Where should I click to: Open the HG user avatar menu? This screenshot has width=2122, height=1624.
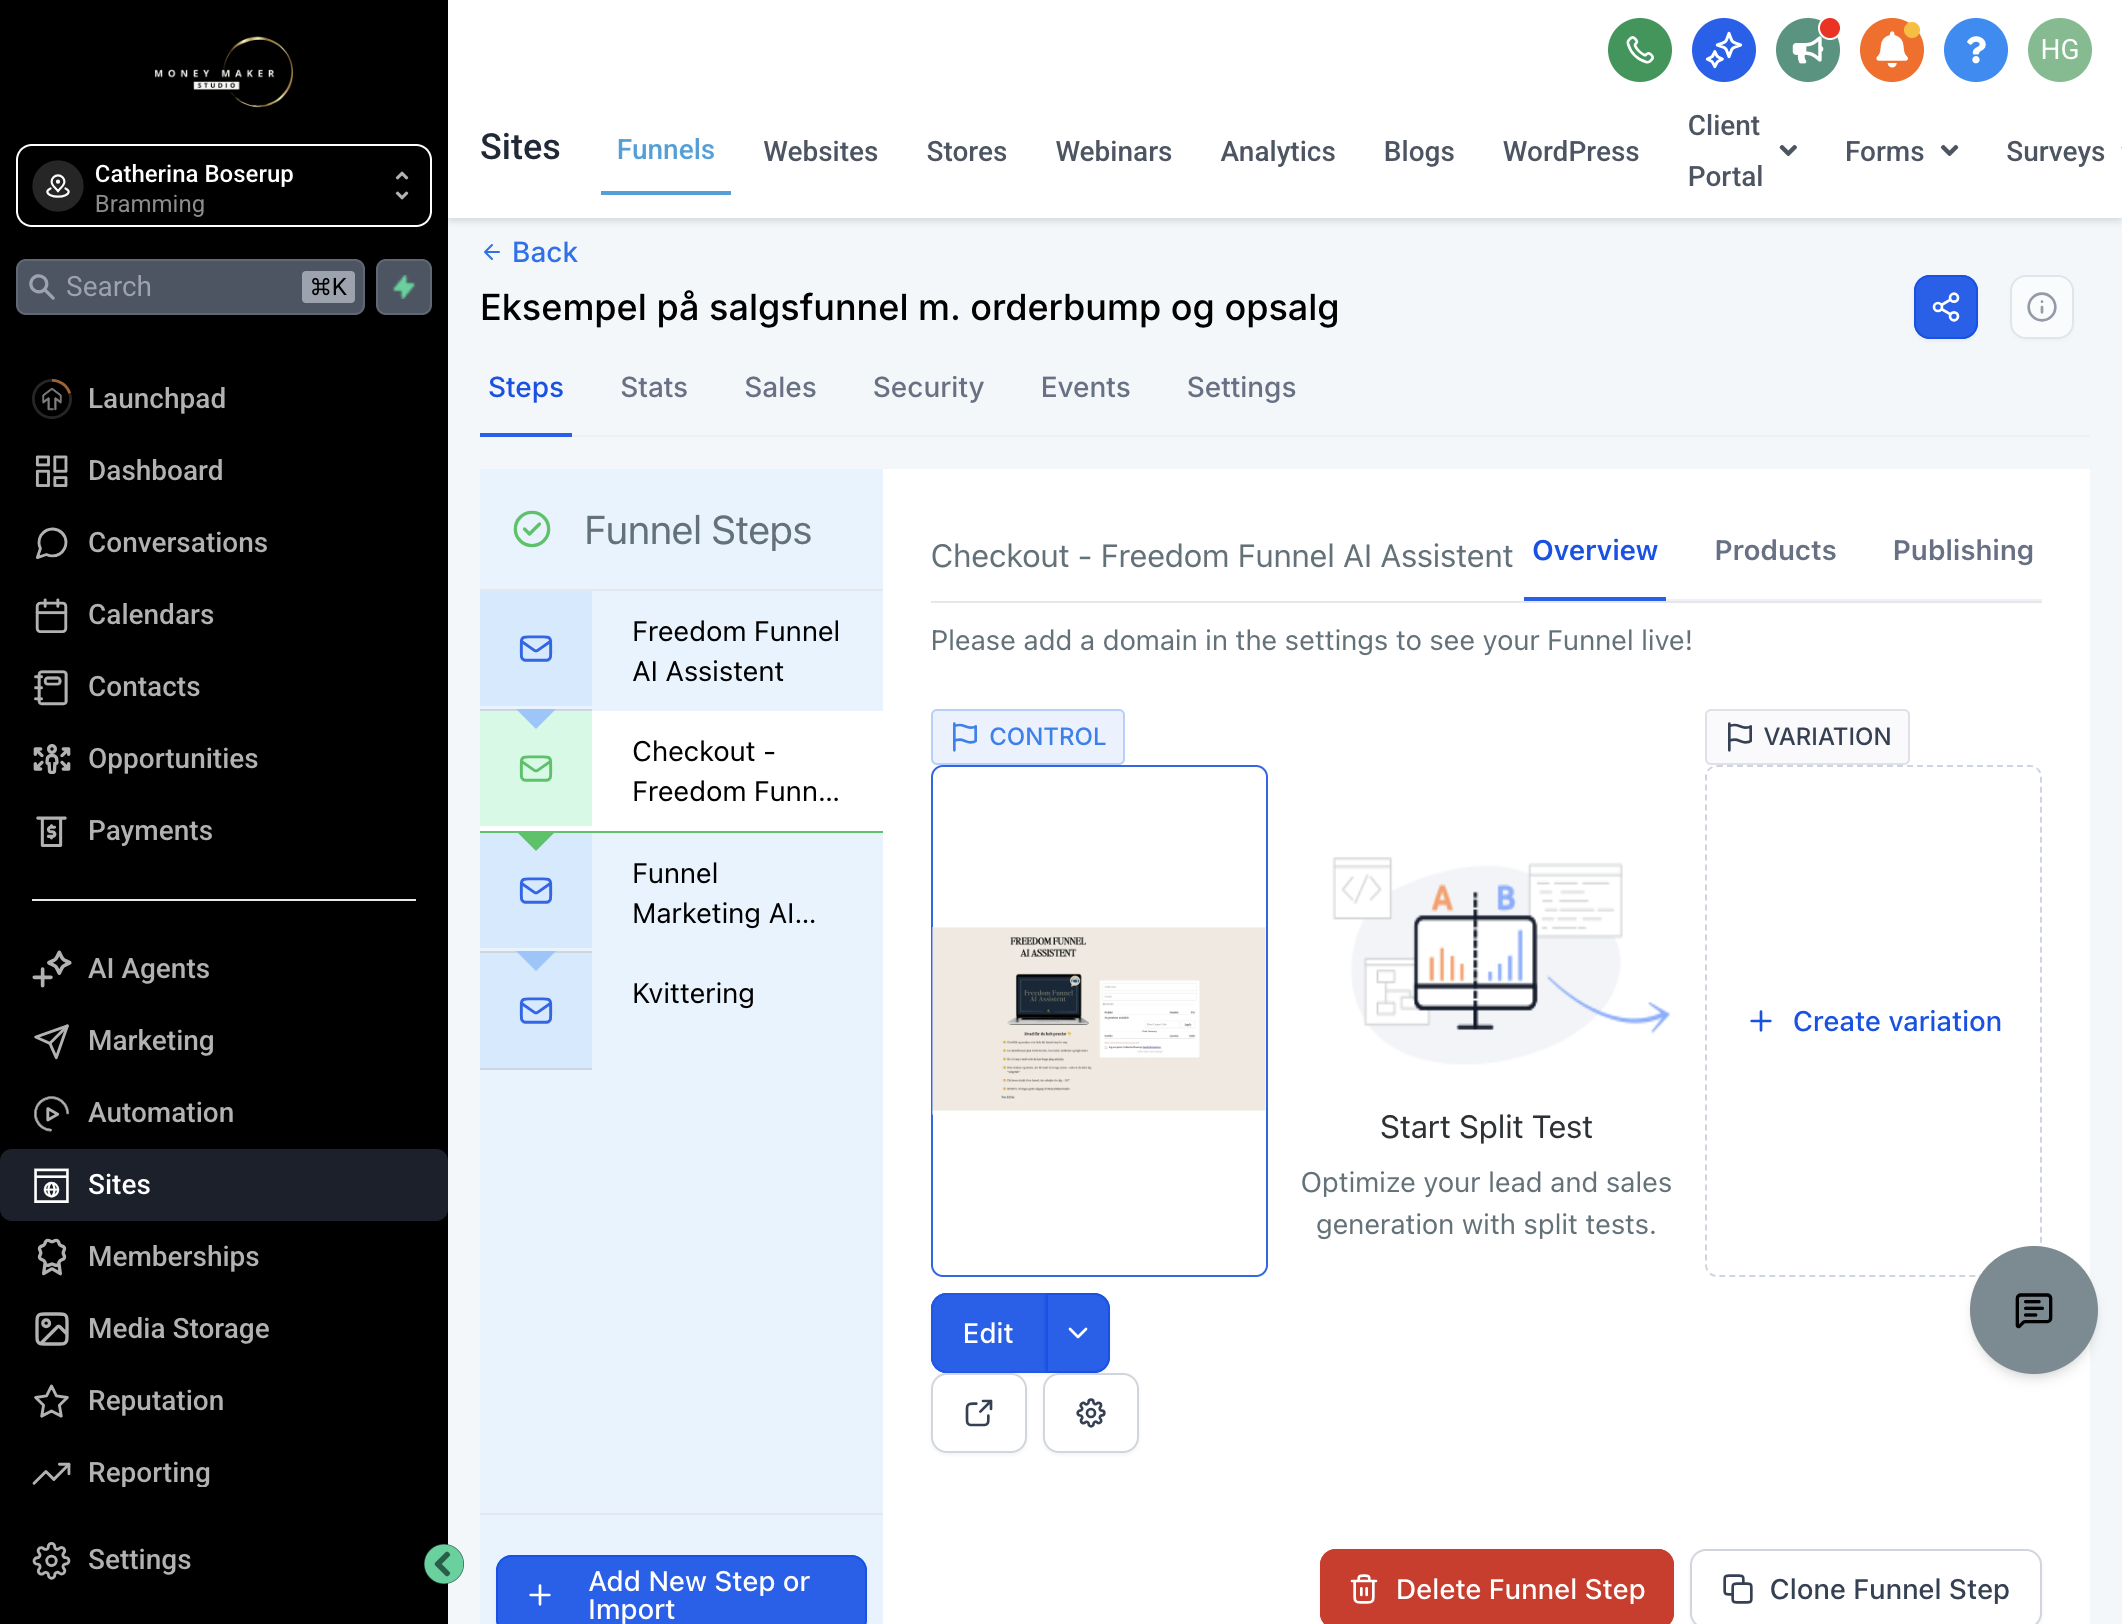[2059, 50]
